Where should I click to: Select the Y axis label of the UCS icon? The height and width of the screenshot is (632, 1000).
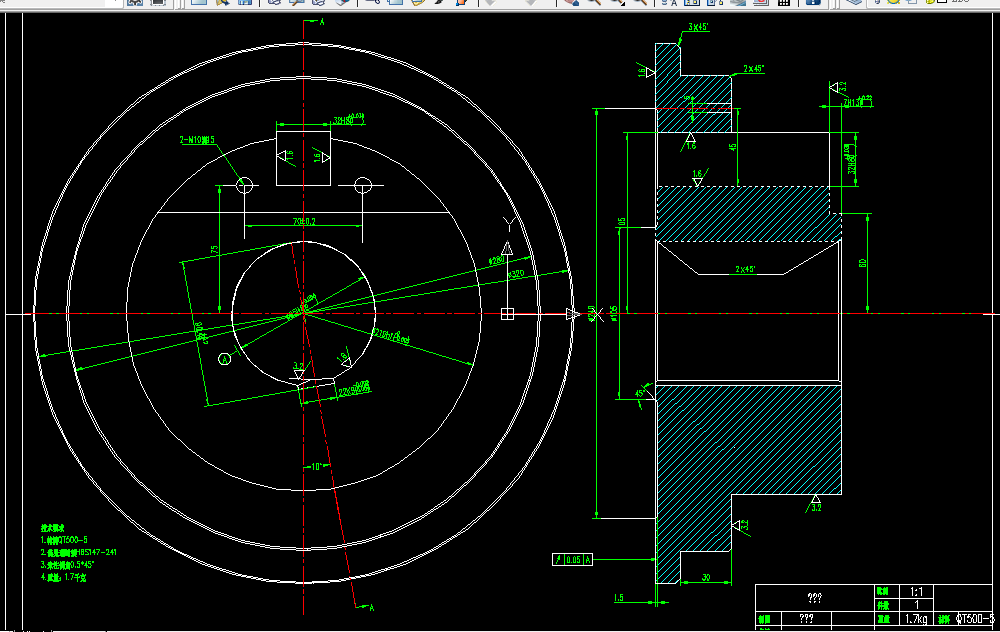click(508, 224)
